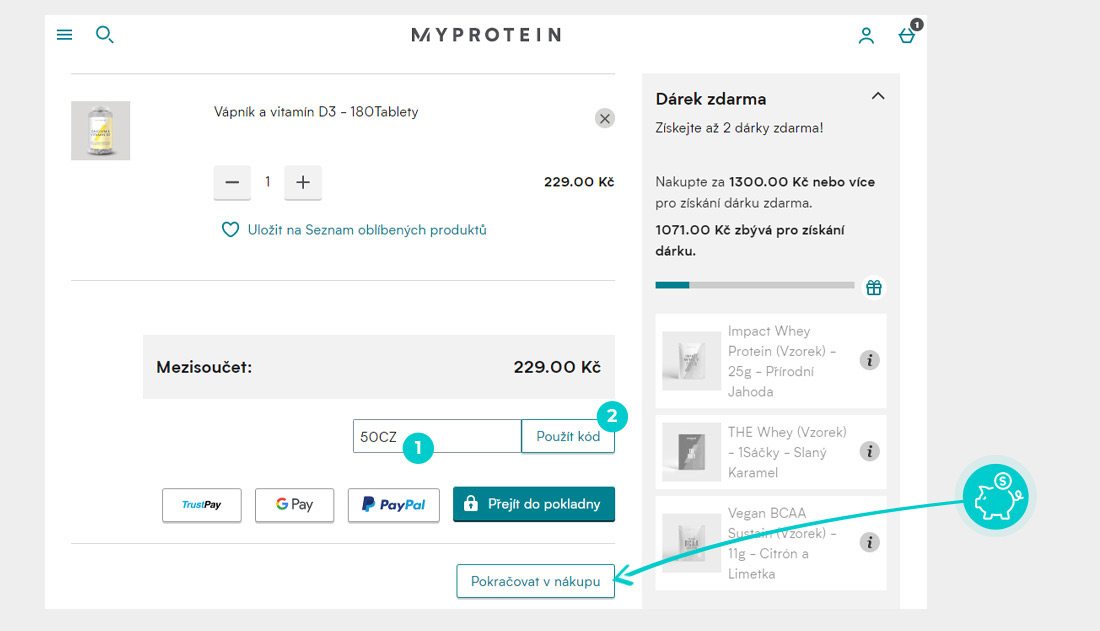
Task: Open the shopping basket icon
Action: tap(907, 35)
